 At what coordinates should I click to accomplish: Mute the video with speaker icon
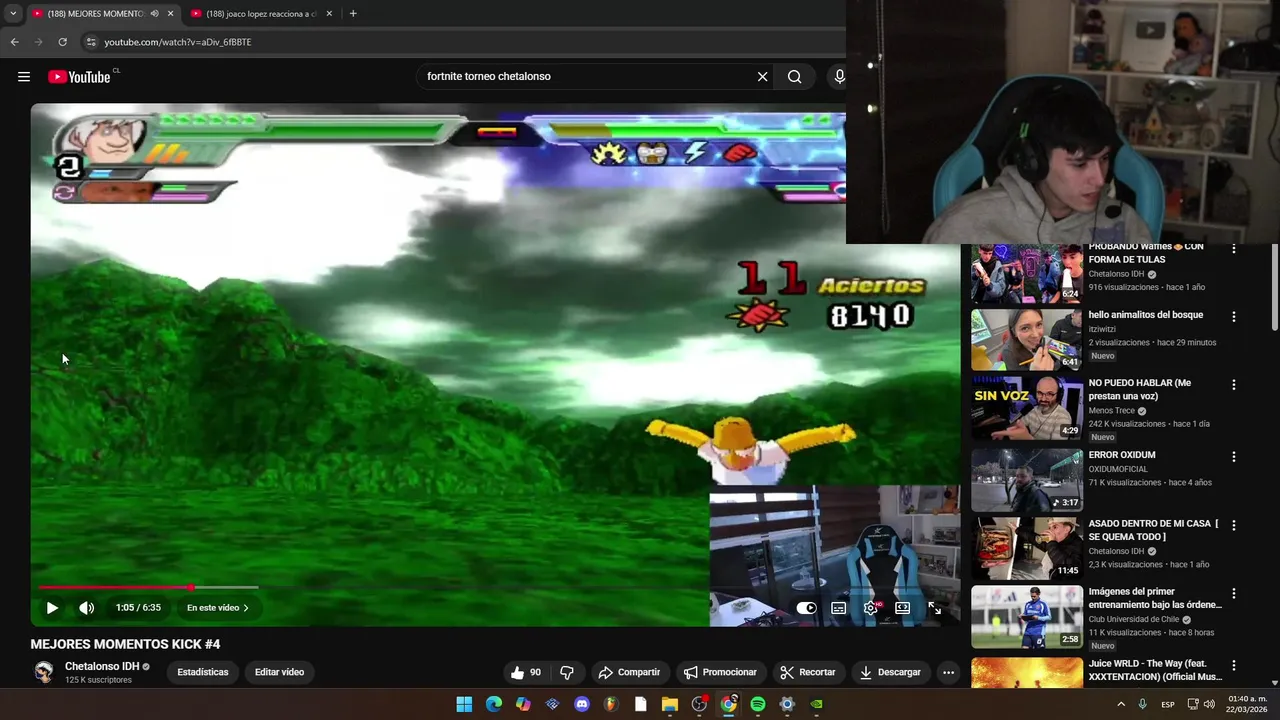(x=87, y=608)
